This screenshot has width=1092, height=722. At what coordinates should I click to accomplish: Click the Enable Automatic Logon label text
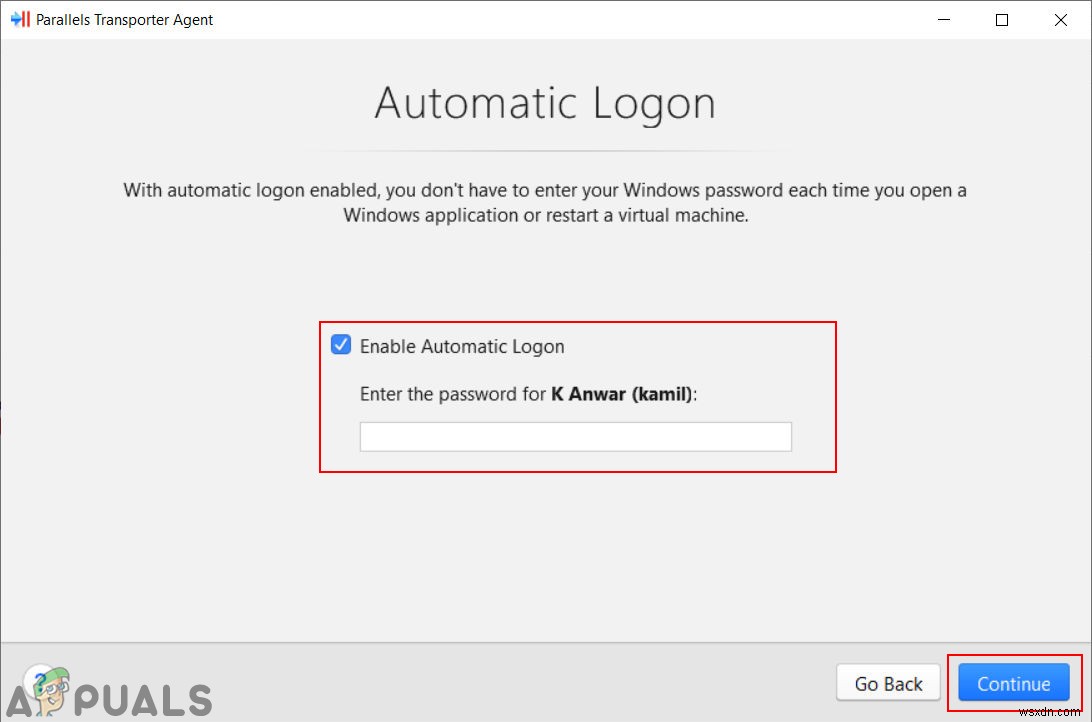(462, 346)
